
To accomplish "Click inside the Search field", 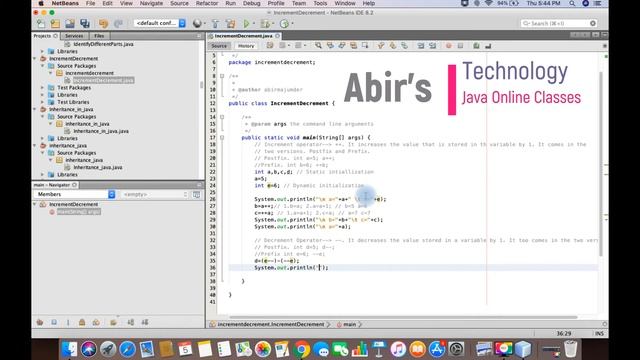I will pyautogui.click(x=559, y=24).
